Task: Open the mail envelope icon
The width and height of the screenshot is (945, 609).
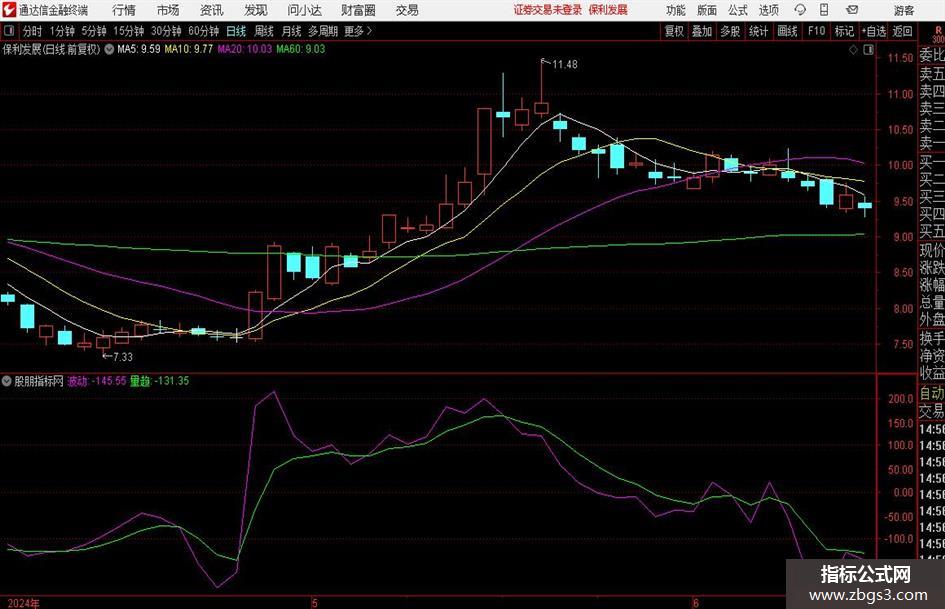Action: [852, 10]
